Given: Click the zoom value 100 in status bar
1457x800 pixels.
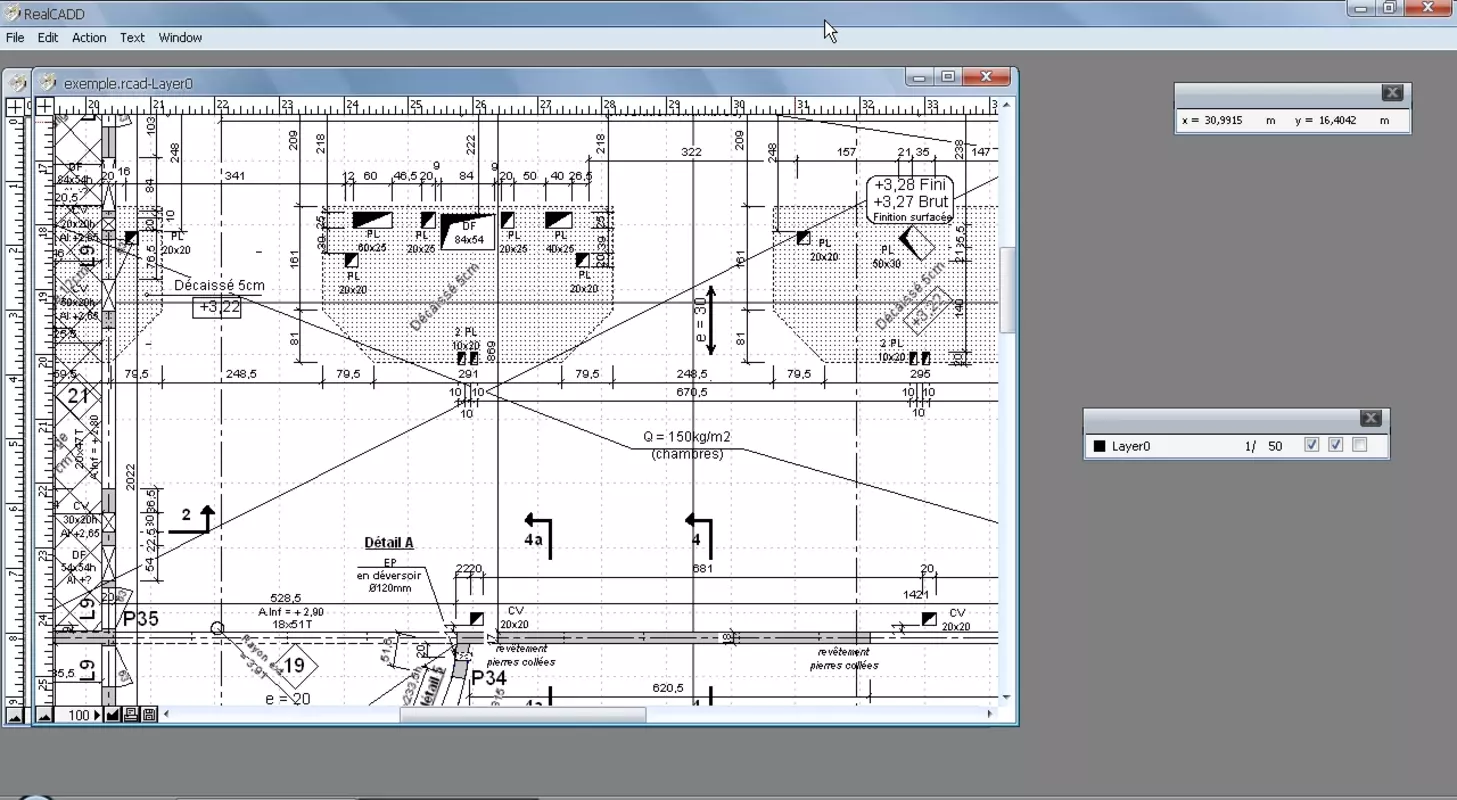Looking at the screenshot, I should click(78, 715).
